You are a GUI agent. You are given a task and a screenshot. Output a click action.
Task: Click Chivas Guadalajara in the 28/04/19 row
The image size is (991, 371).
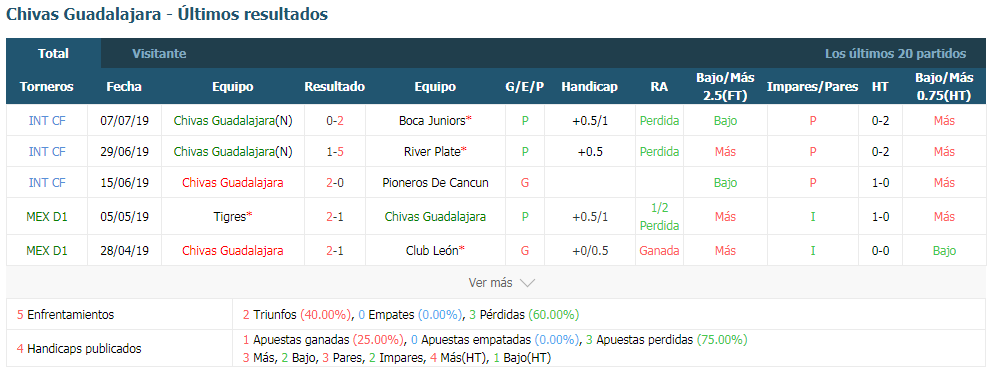click(x=233, y=250)
